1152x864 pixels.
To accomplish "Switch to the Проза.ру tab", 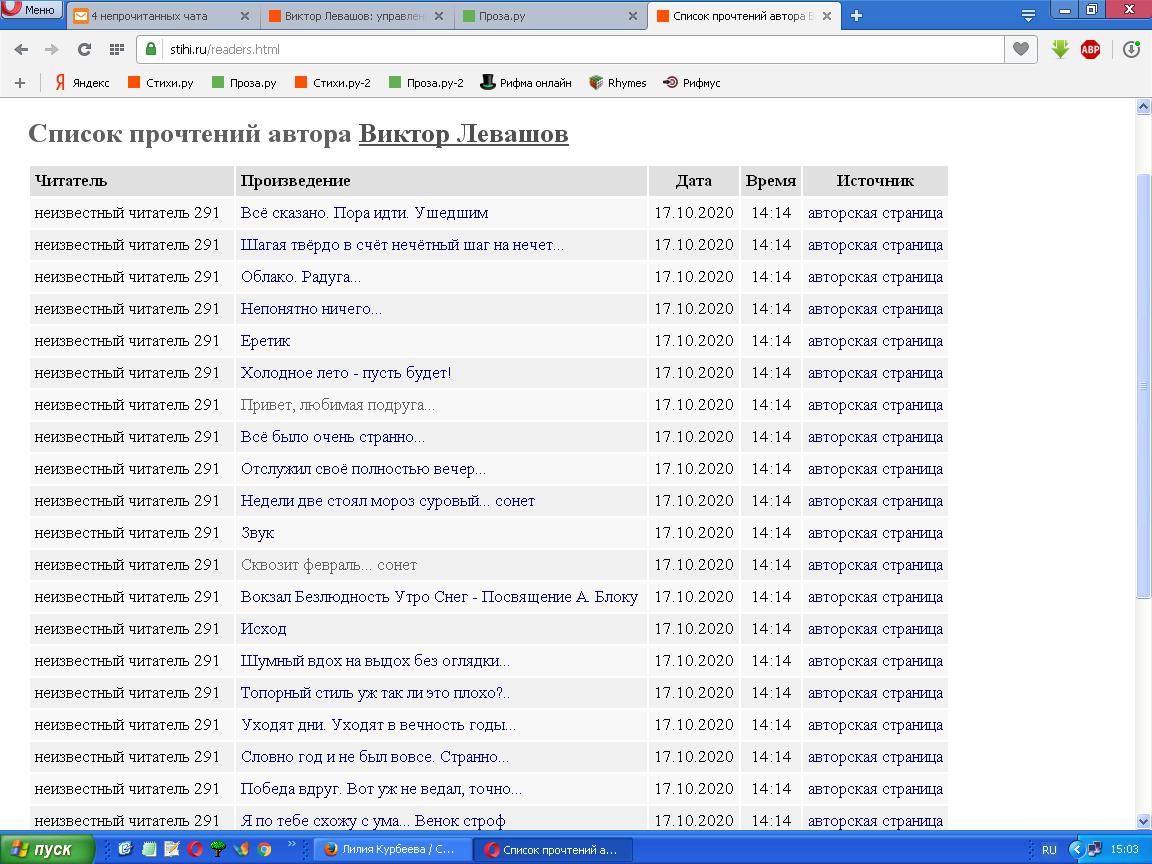I will [549, 16].
